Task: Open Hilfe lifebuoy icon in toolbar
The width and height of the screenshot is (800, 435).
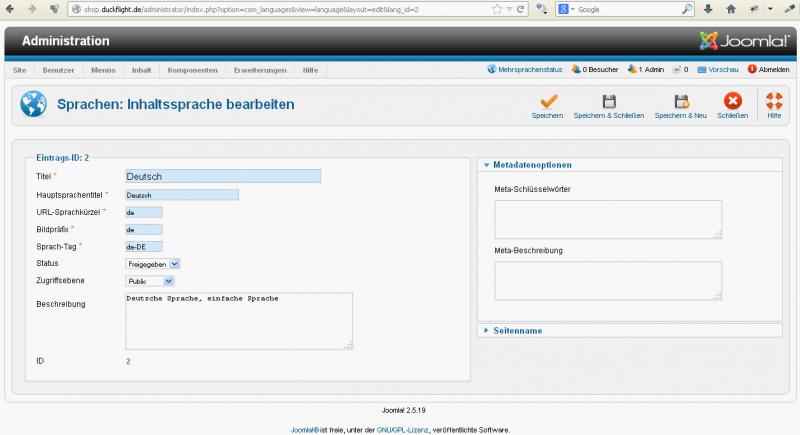Action: click(774, 101)
